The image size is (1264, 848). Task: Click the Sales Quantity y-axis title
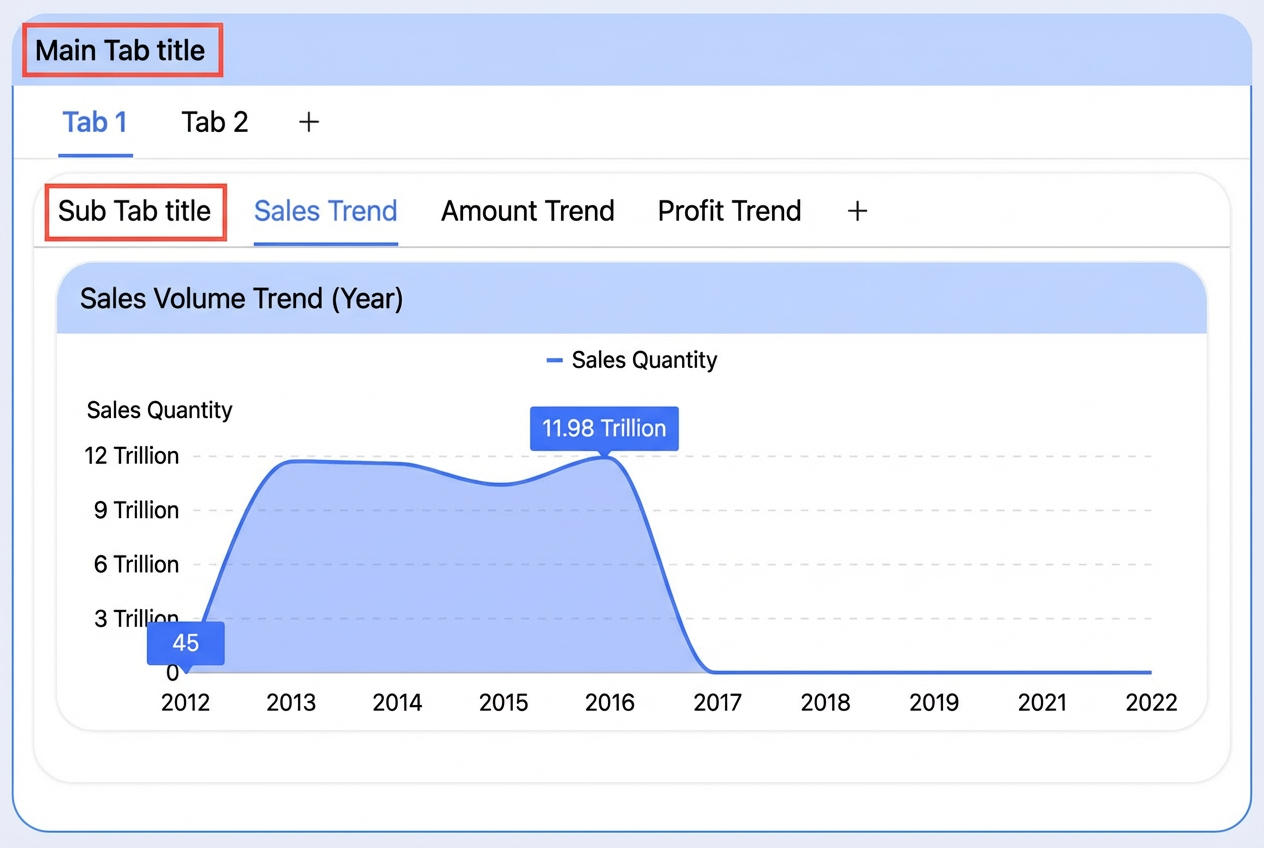click(x=160, y=410)
